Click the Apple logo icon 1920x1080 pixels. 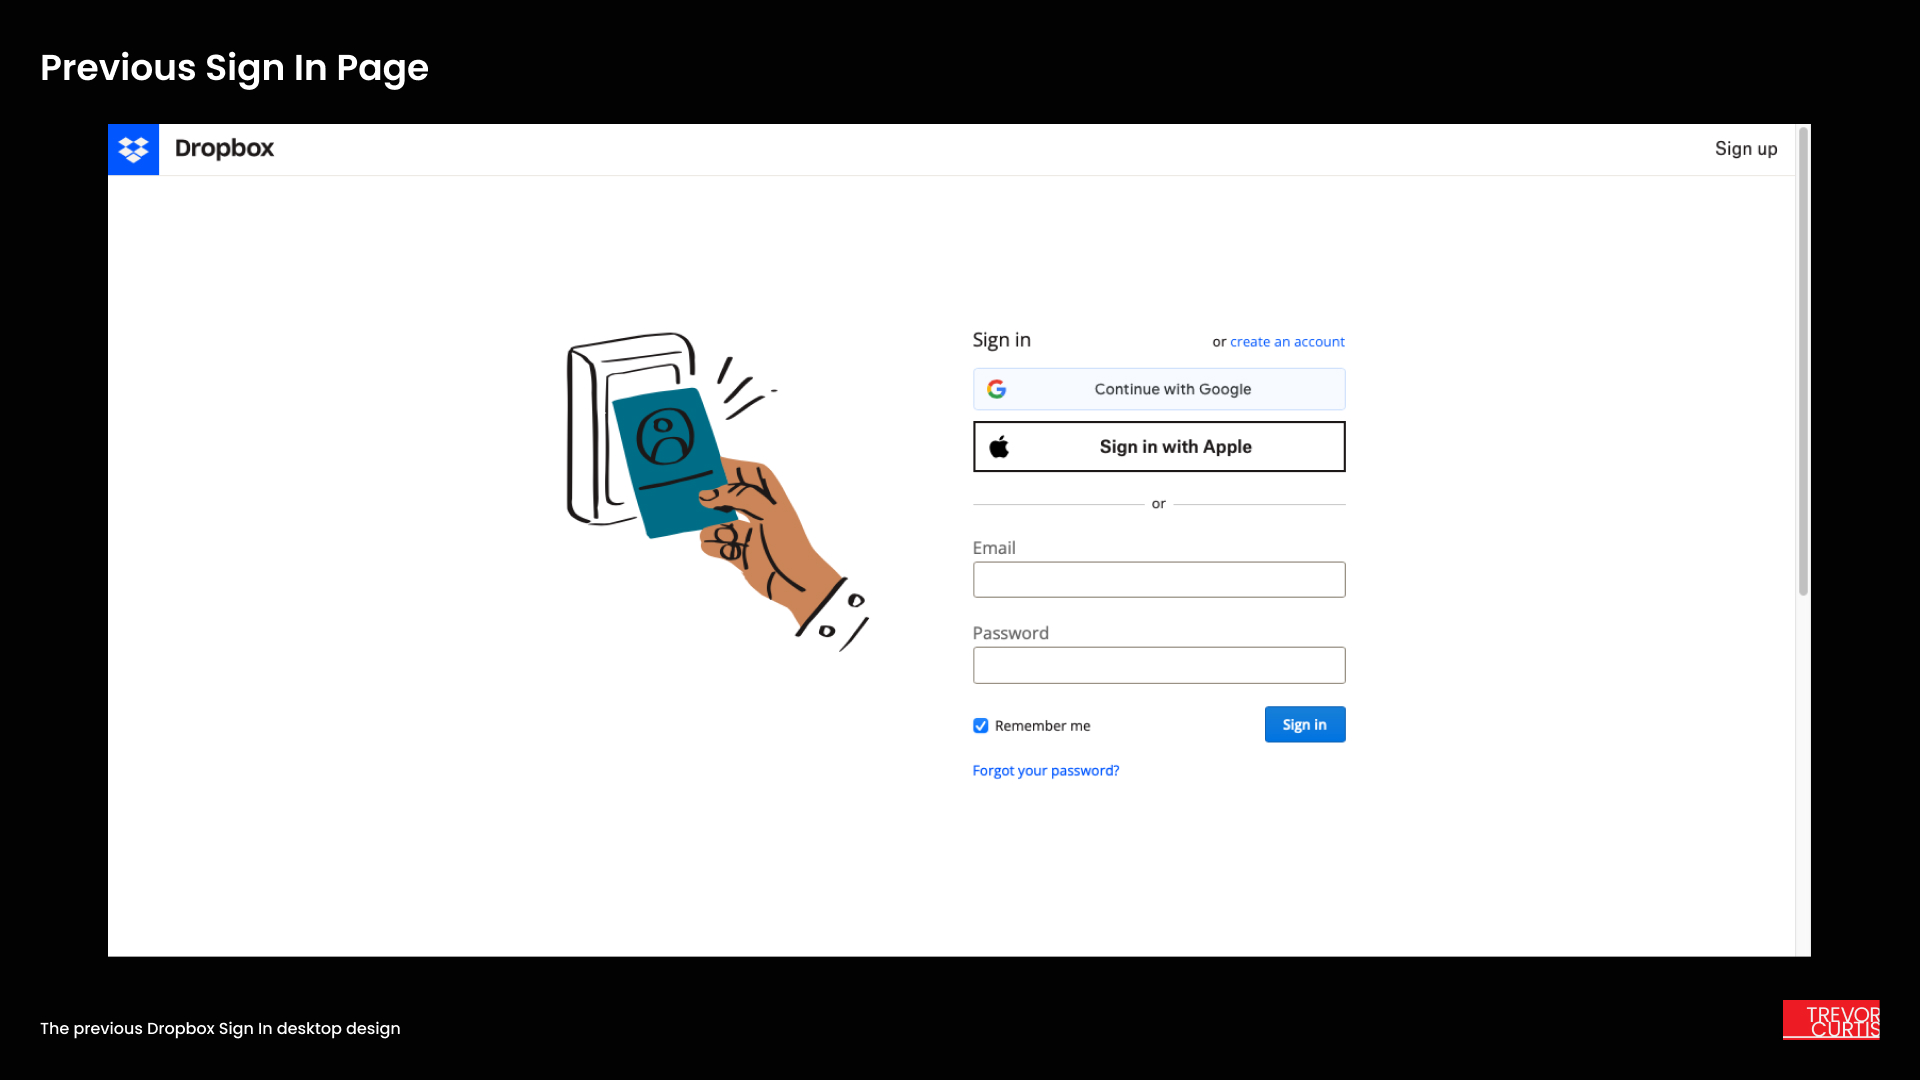(x=999, y=446)
